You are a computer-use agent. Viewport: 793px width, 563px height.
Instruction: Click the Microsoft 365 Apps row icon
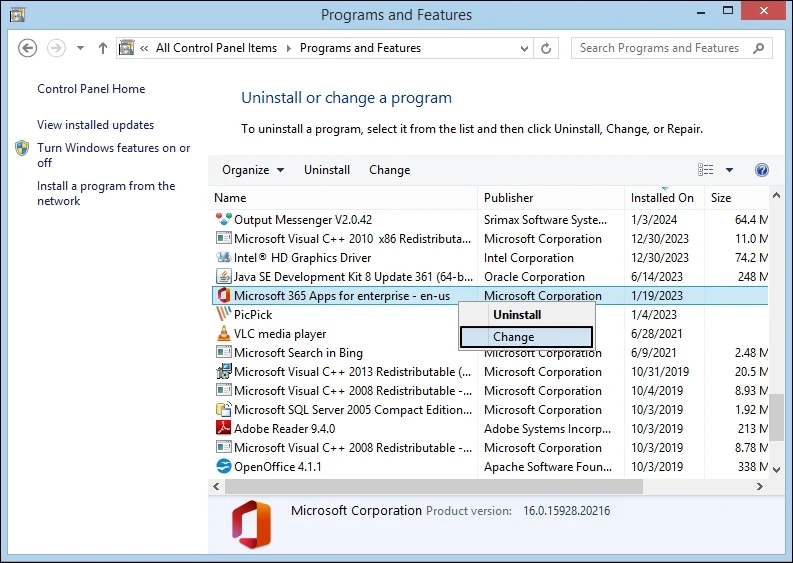click(224, 295)
